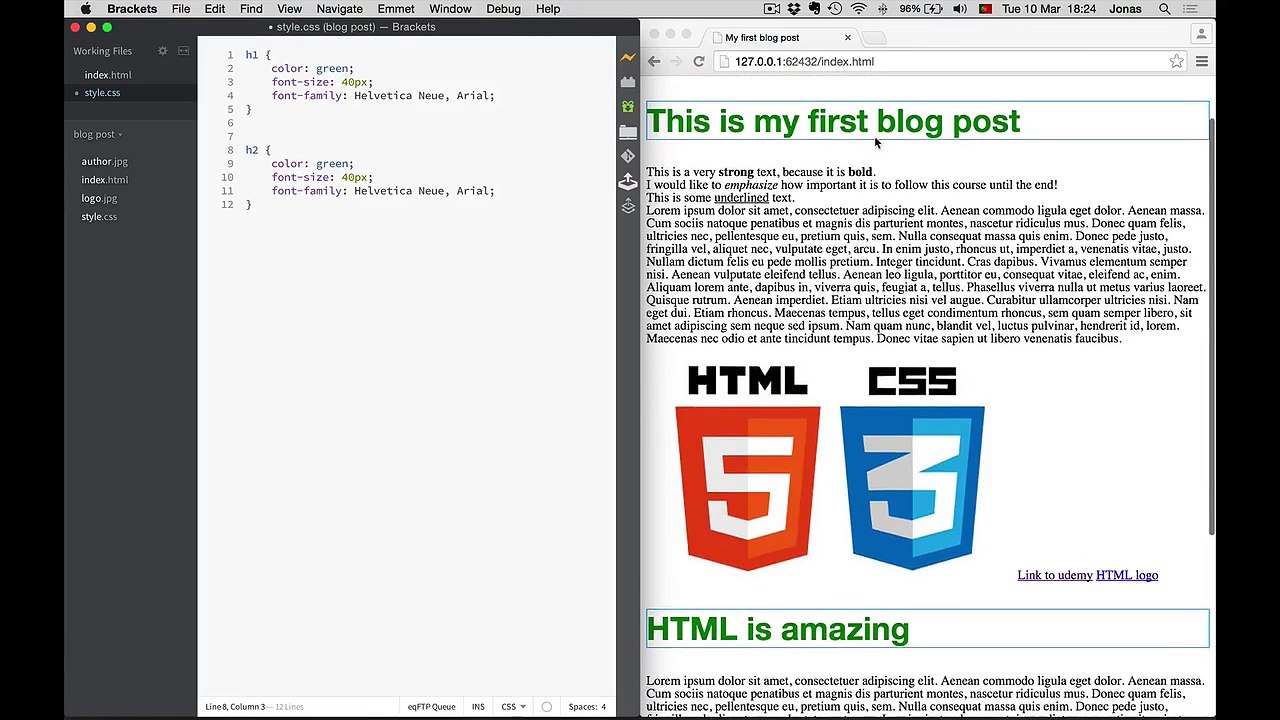Open the View menu
The image size is (1280, 720).
289,9
